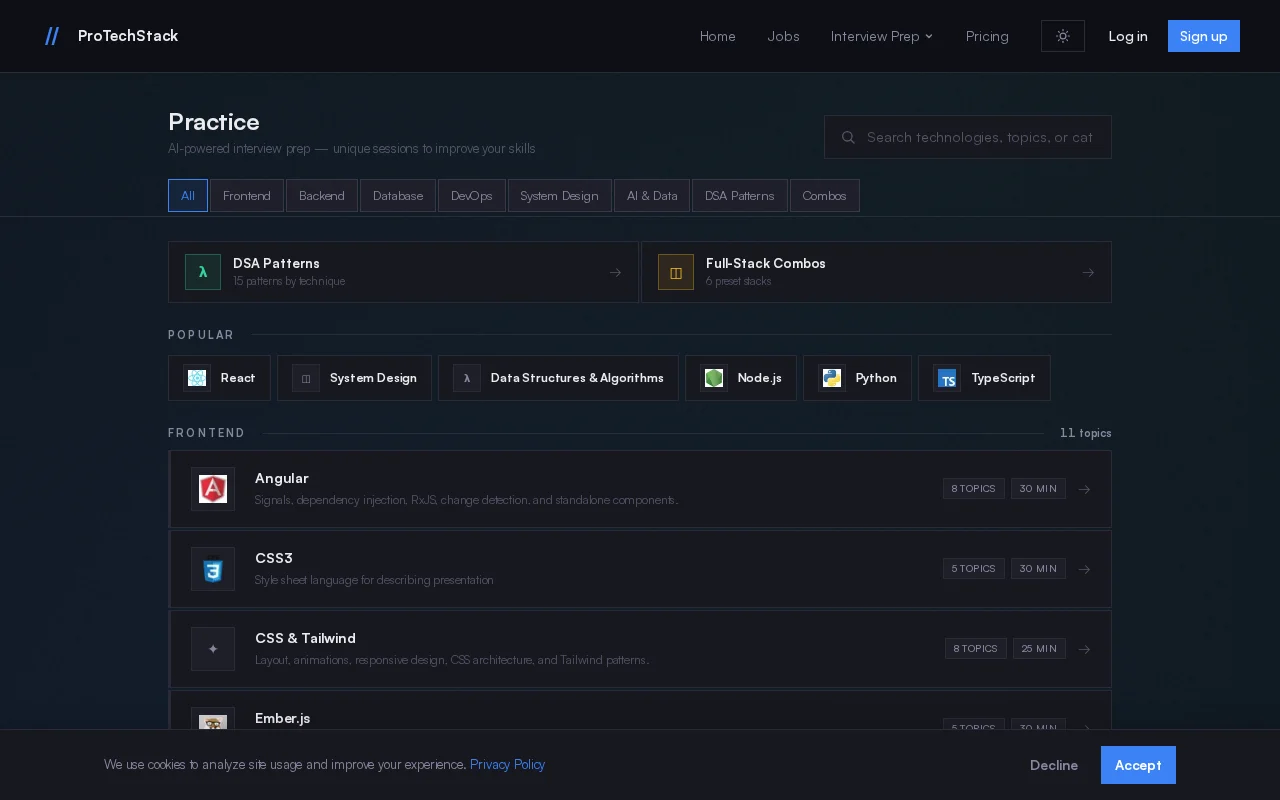Select the Combos filter tab
Image resolution: width=1280 pixels, height=800 pixels.
(825, 196)
